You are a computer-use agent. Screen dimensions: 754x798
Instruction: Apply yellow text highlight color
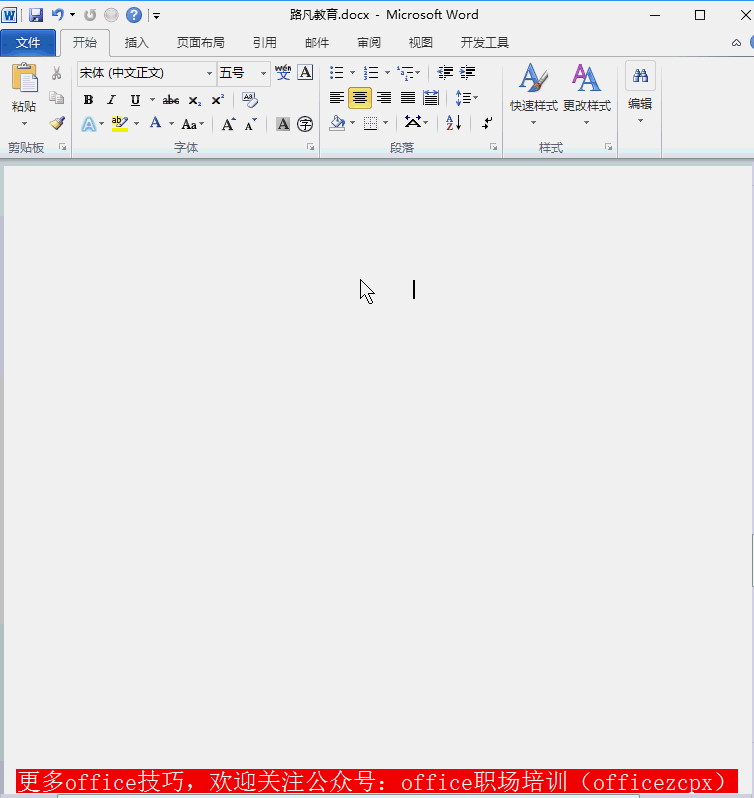pyautogui.click(x=120, y=124)
